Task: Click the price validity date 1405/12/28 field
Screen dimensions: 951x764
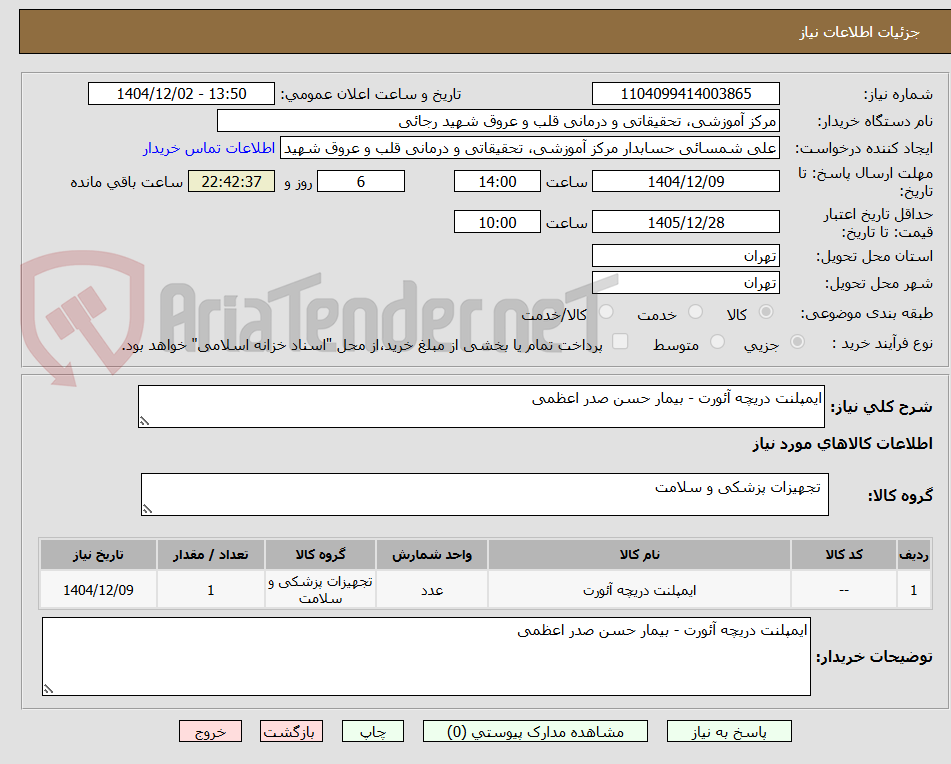Action: point(685,222)
